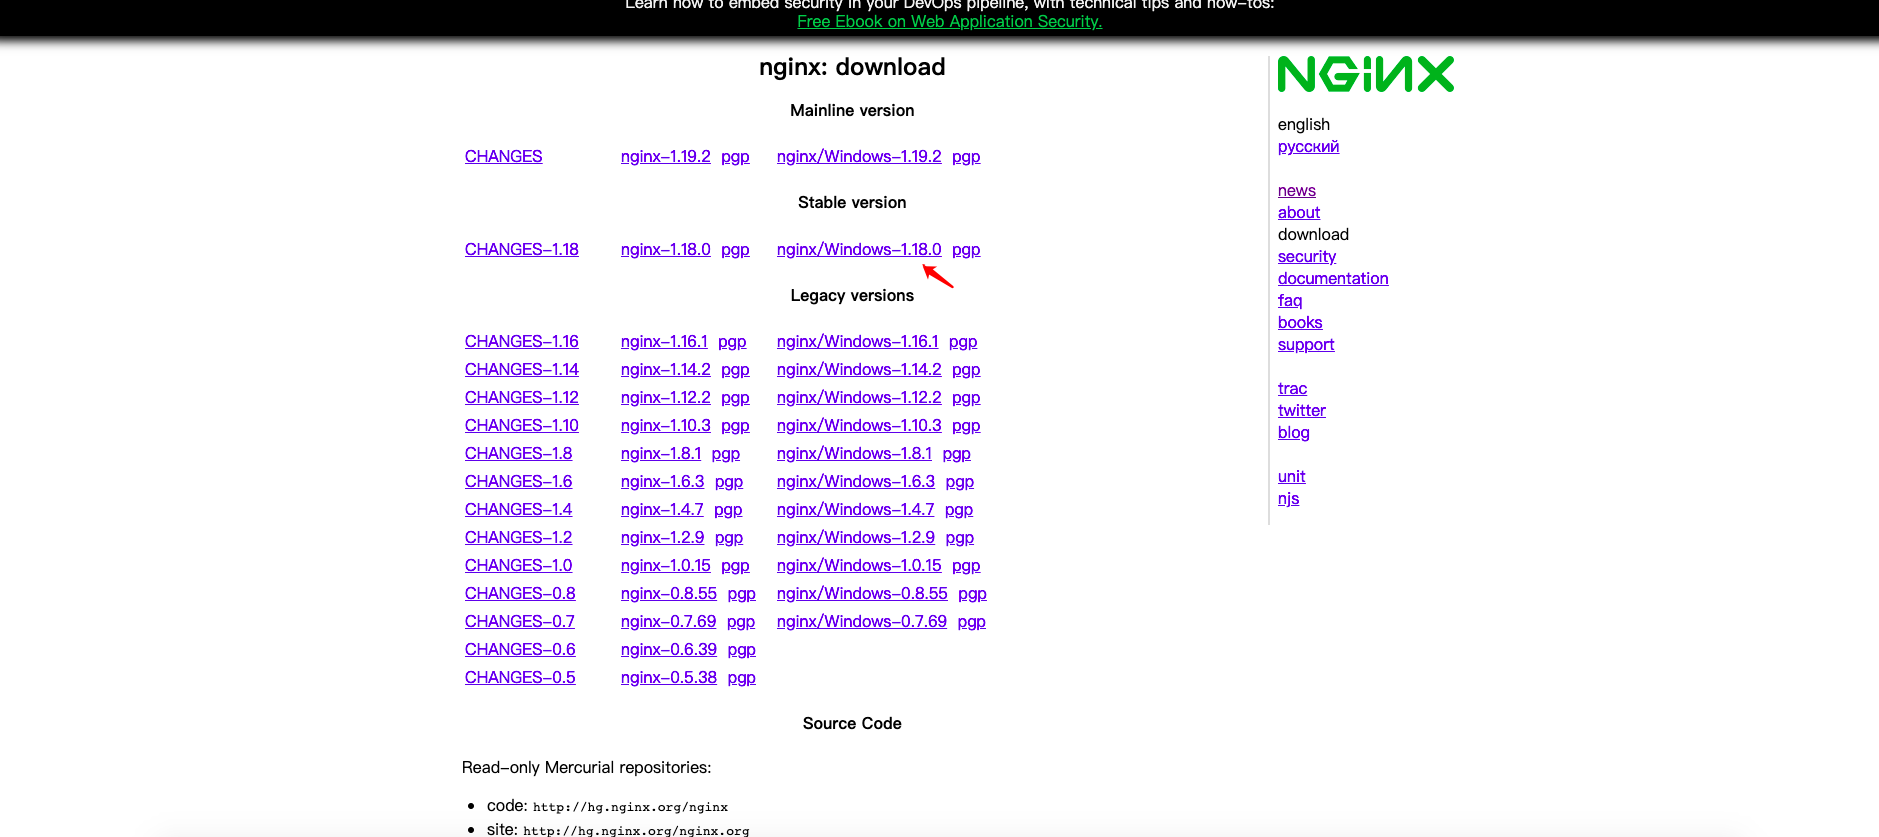
Task: Open the faq page
Action: tap(1290, 301)
